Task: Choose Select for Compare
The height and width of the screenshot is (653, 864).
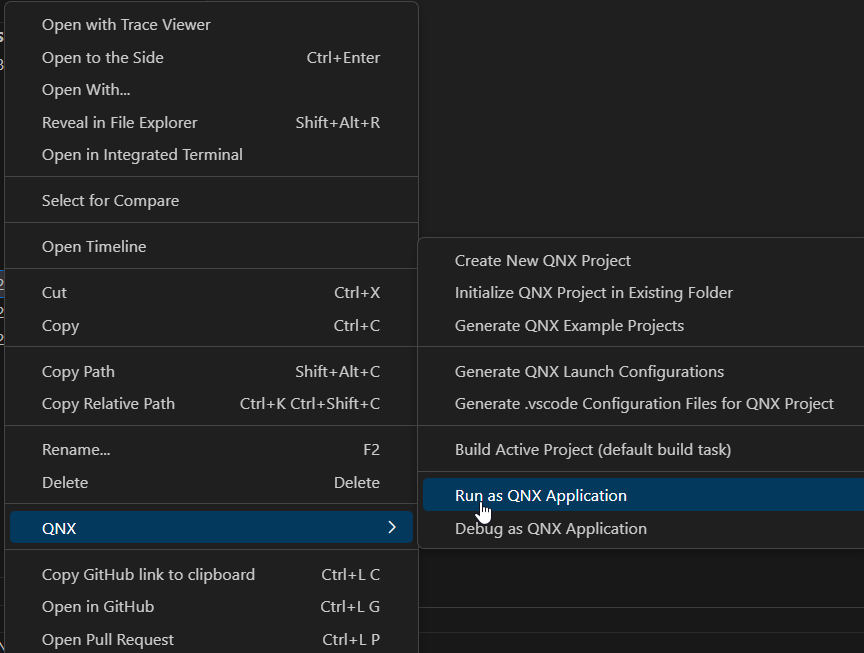Action: pos(211,201)
